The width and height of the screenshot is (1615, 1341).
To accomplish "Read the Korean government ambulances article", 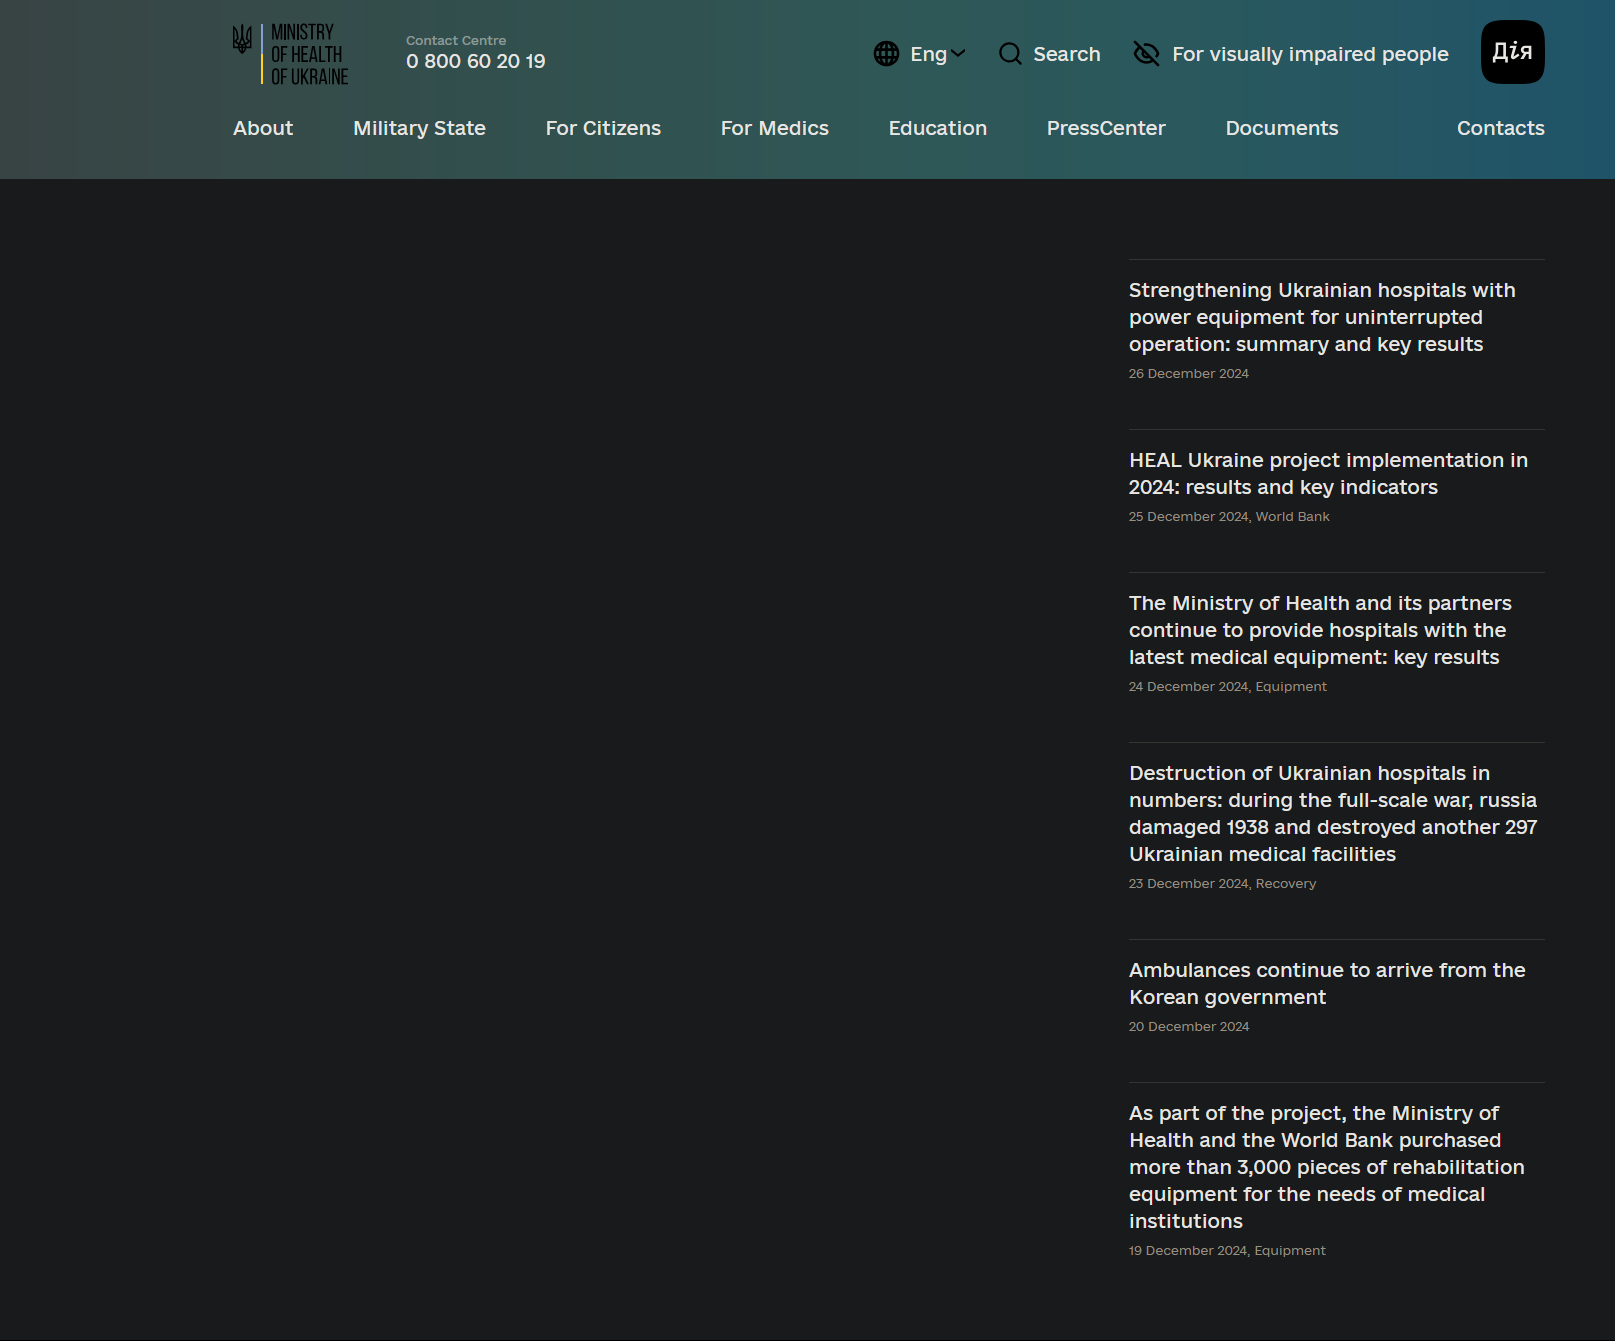I will click(1326, 983).
